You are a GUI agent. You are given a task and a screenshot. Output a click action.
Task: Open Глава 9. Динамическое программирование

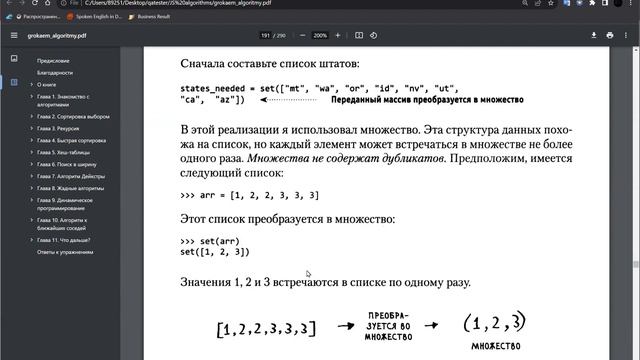(64, 204)
